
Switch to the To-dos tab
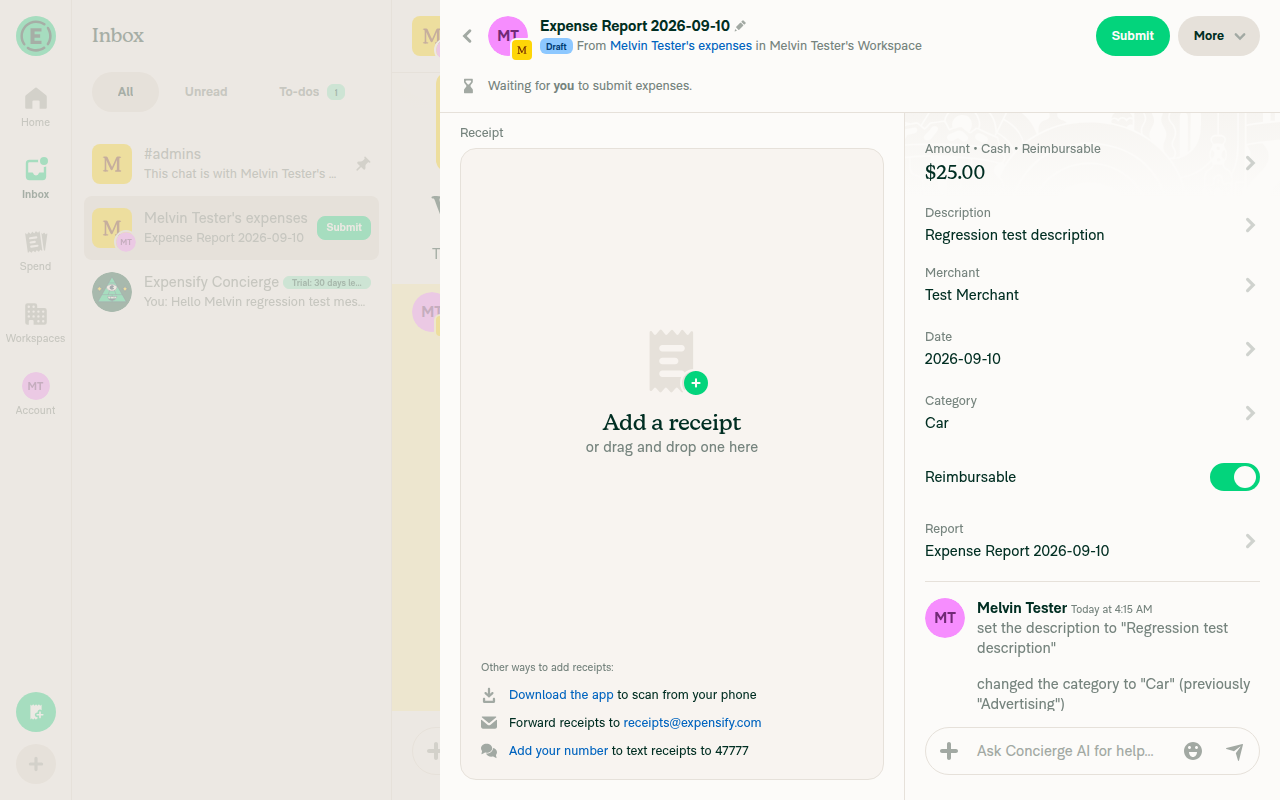click(312, 92)
